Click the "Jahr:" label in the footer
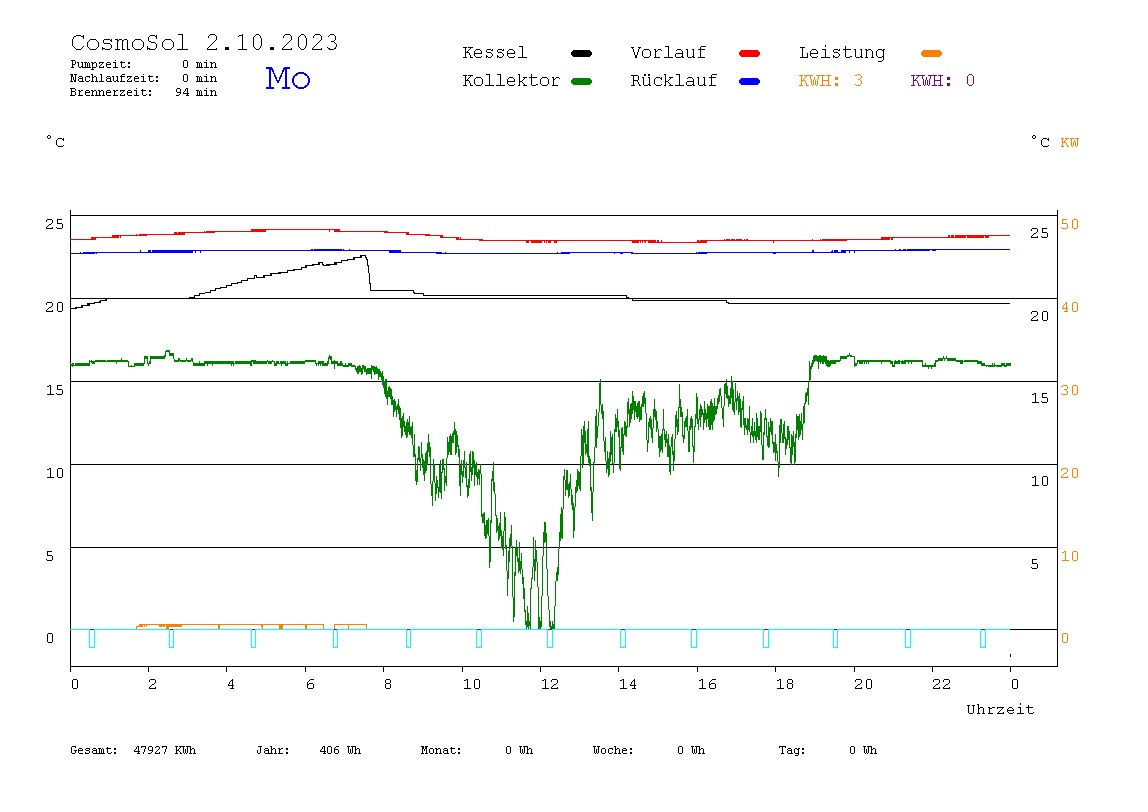1148x812 pixels. click(273, 750)
